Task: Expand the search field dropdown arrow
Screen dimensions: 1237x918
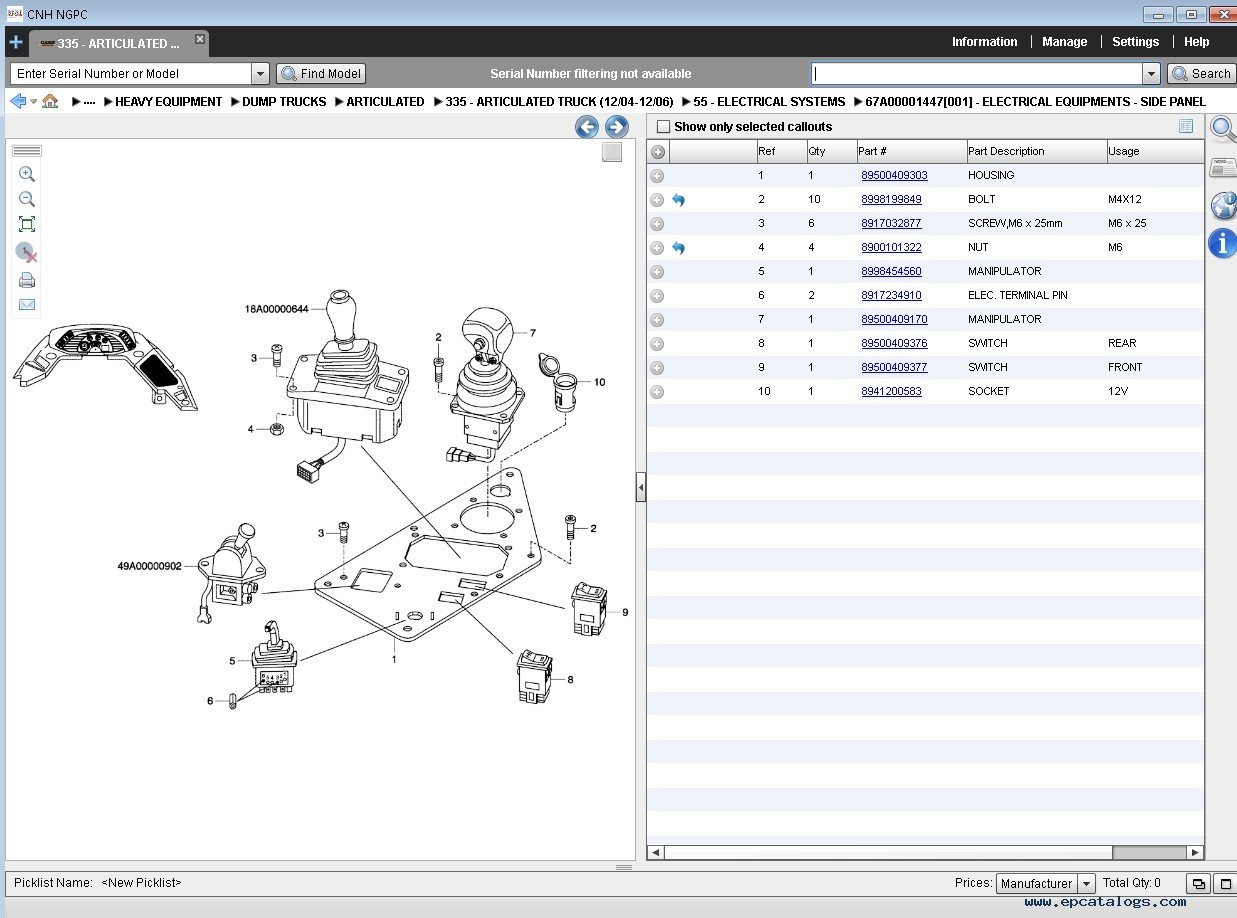Action: 1151,74
